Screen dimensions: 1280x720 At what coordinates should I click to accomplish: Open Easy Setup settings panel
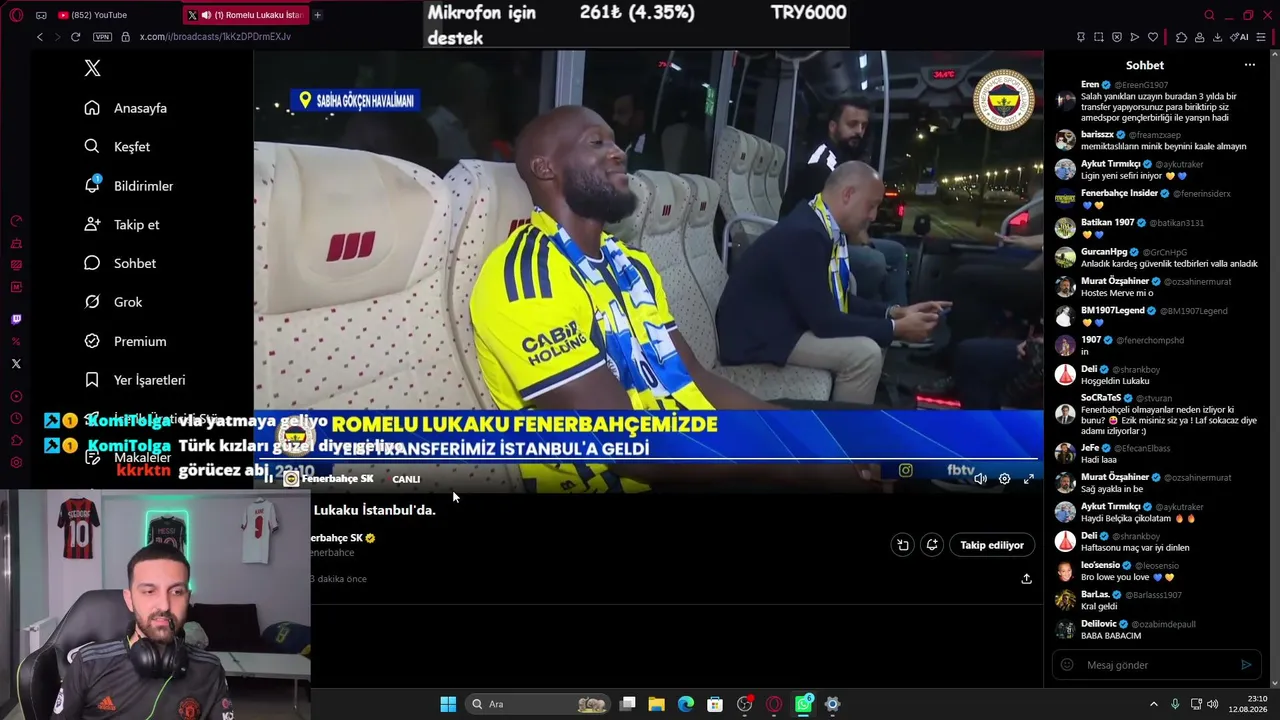click(x=1262, y=37)
